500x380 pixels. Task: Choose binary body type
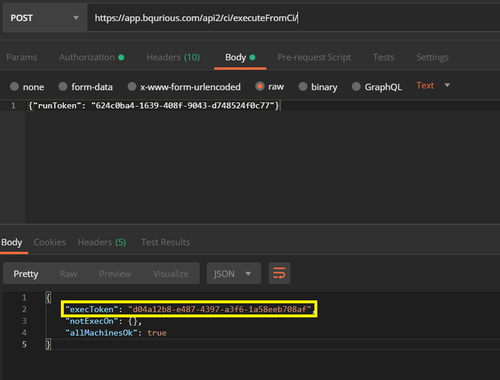[318, 87]
